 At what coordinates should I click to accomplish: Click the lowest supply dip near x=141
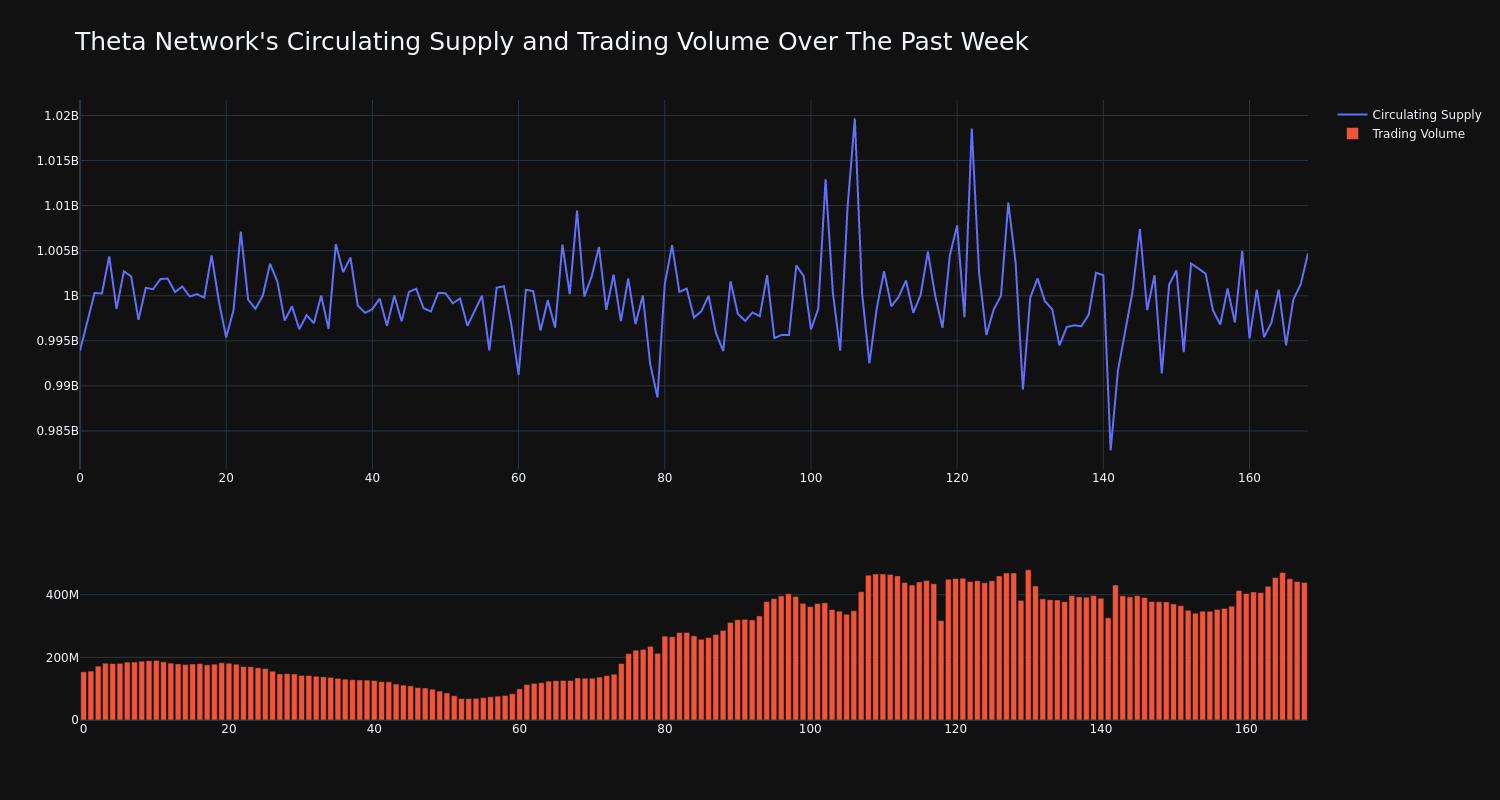tap(1110, 449)
